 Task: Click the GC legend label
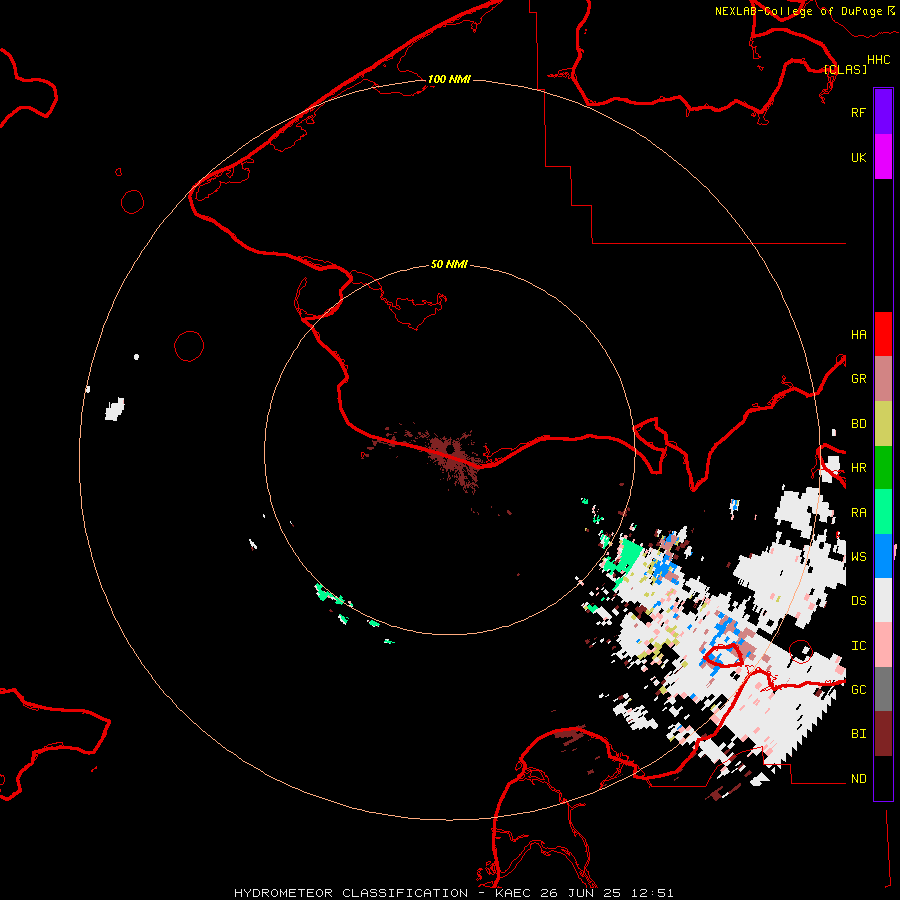click(858, 690)
